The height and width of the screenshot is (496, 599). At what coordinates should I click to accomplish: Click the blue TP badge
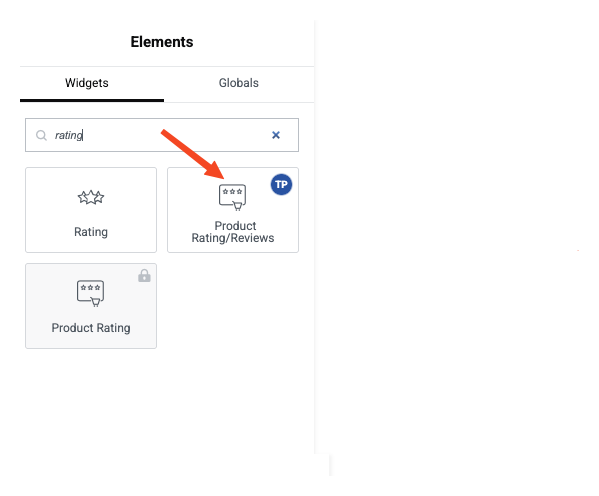tap(282, 185)
